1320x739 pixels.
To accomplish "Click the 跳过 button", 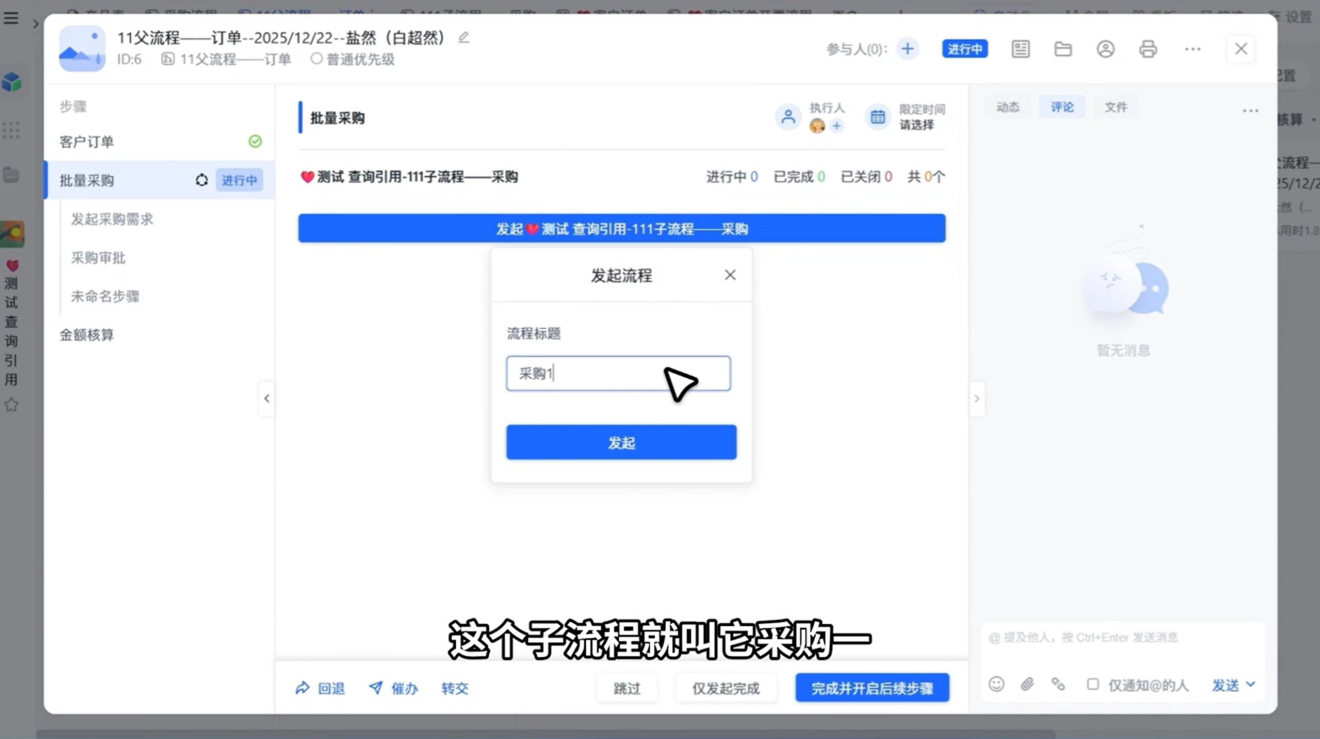I will tap(627, 688).
